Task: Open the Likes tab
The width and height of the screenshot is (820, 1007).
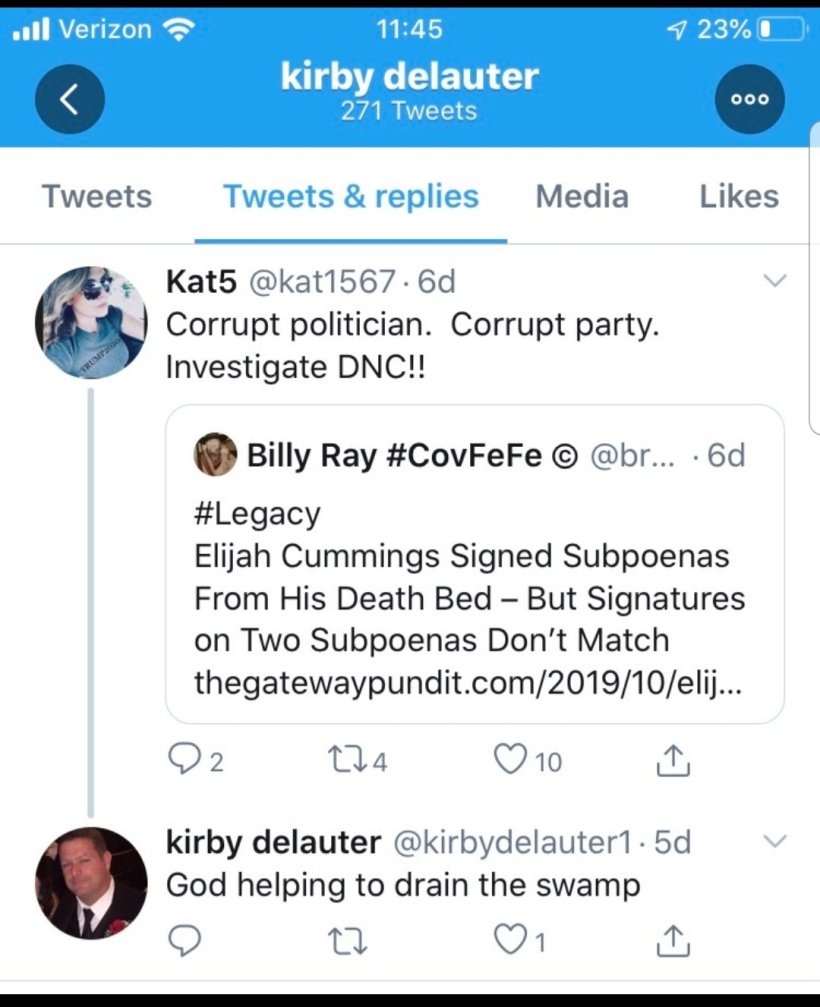Action: [739, 196]
